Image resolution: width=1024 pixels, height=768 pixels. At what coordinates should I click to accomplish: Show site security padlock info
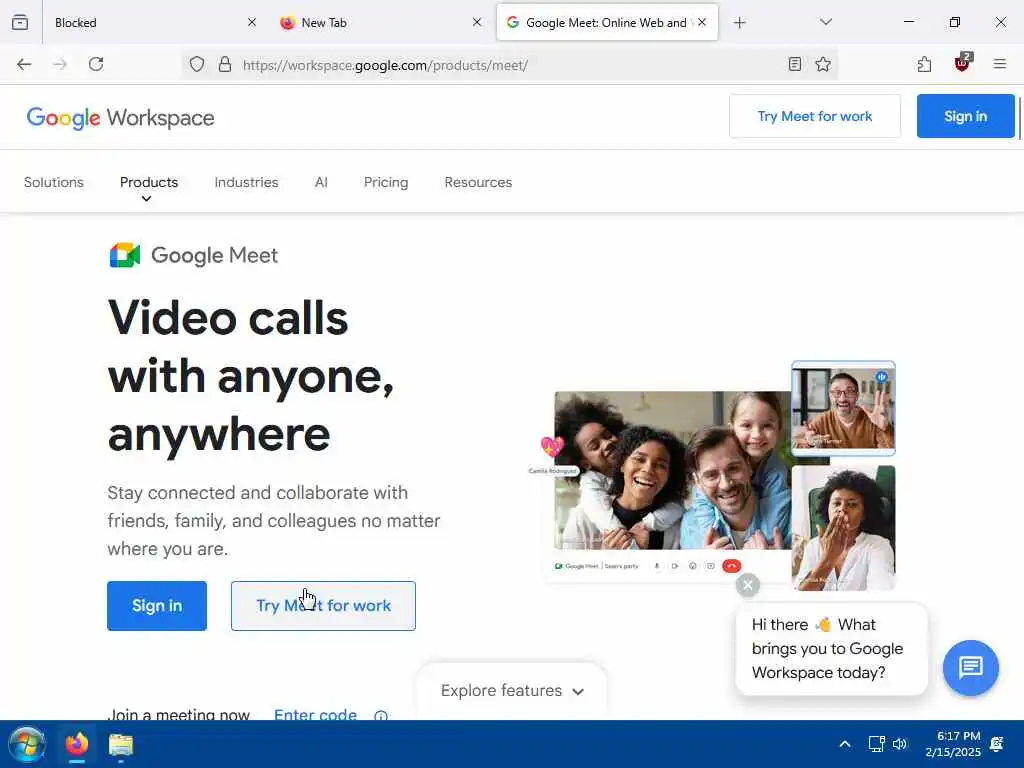coord(225,64)
